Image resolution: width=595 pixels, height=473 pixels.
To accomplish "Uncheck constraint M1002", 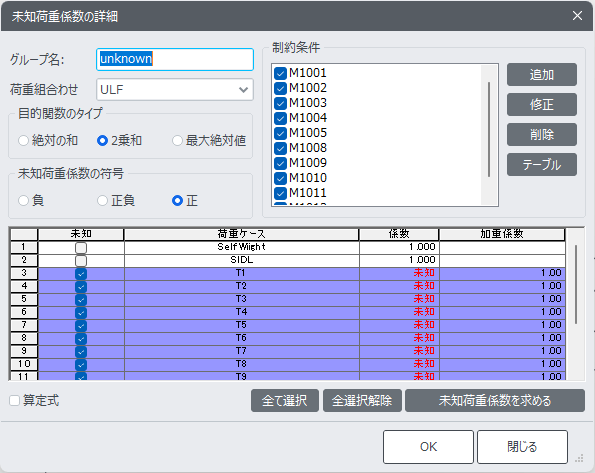I will 280,88.
